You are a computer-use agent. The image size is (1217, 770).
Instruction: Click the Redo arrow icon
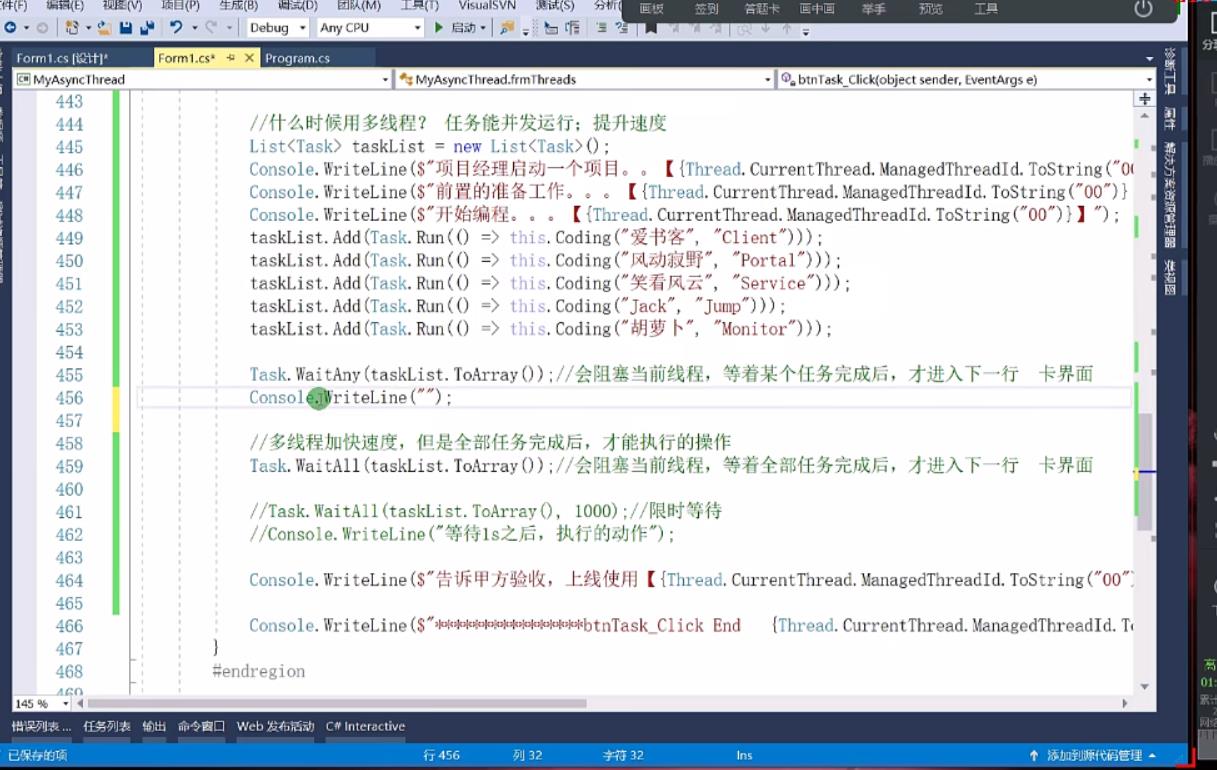(x=211, y=28)
